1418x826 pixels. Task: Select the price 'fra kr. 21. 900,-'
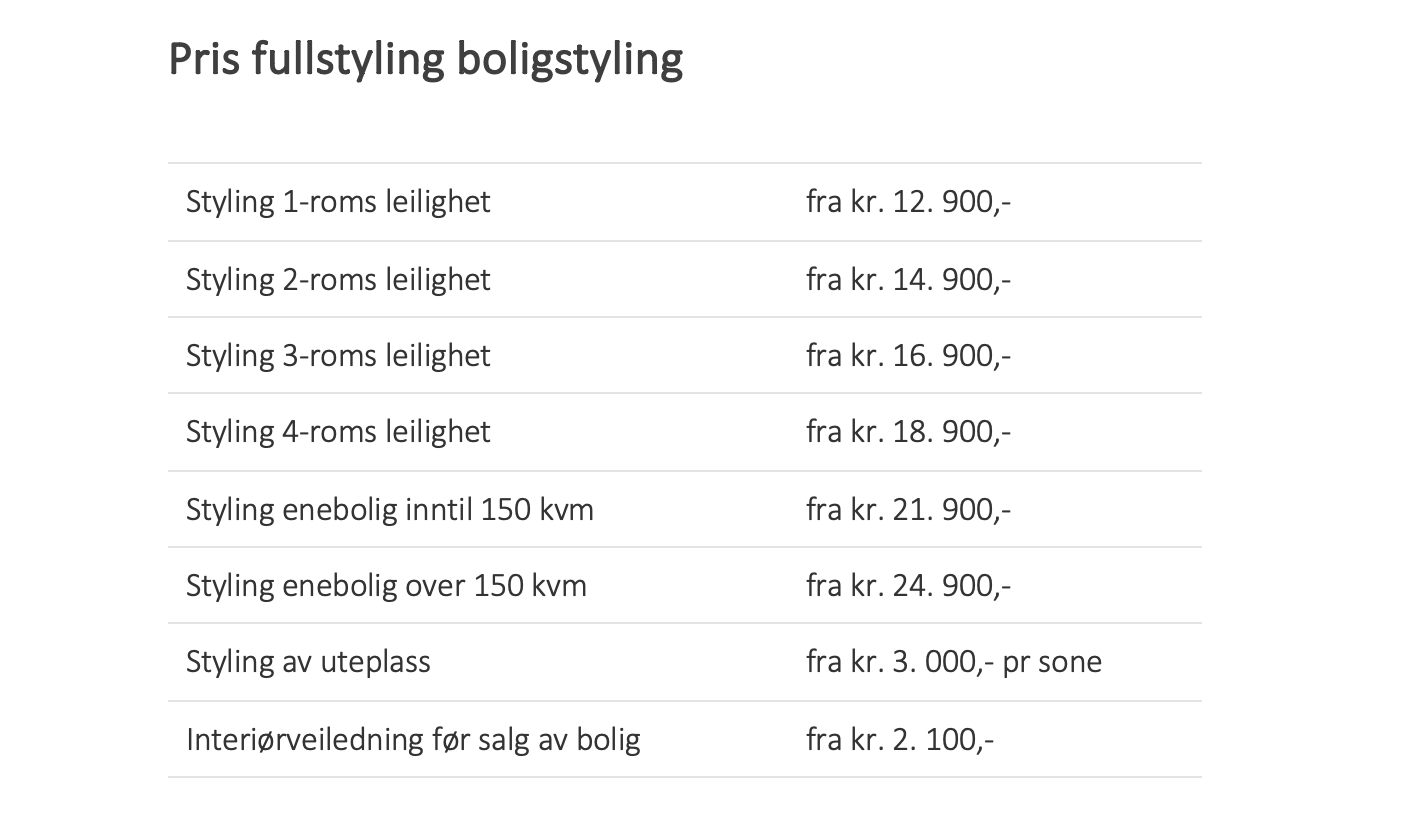[x=908, y=510]
